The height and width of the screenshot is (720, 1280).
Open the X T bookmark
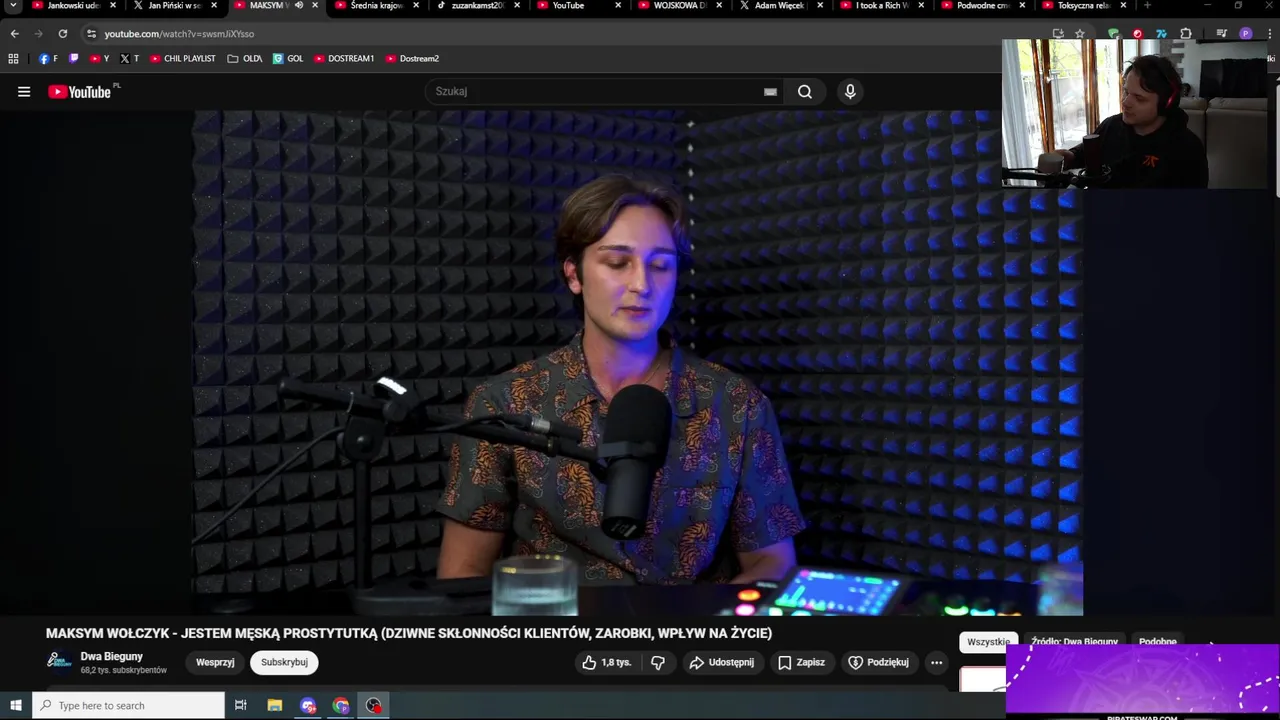tap(129, 59)
